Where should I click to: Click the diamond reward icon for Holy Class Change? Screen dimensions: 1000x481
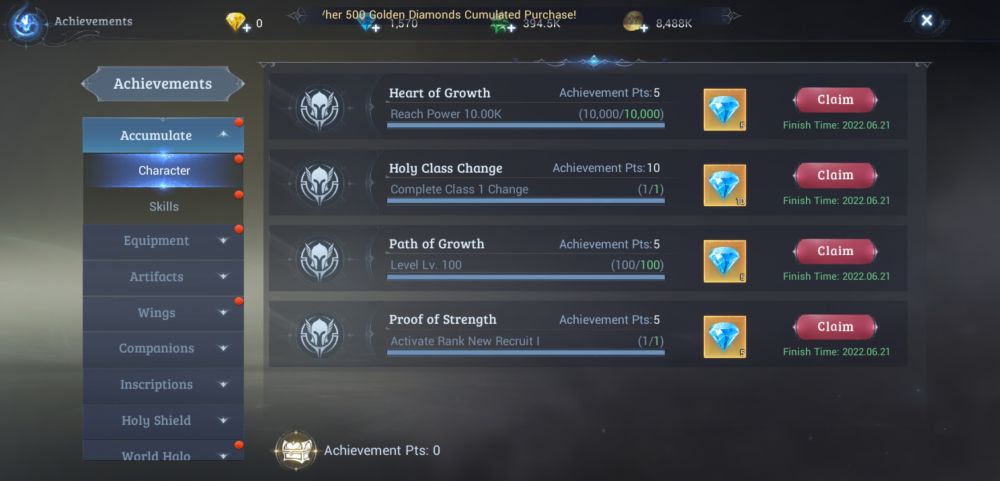coord(724,185)
